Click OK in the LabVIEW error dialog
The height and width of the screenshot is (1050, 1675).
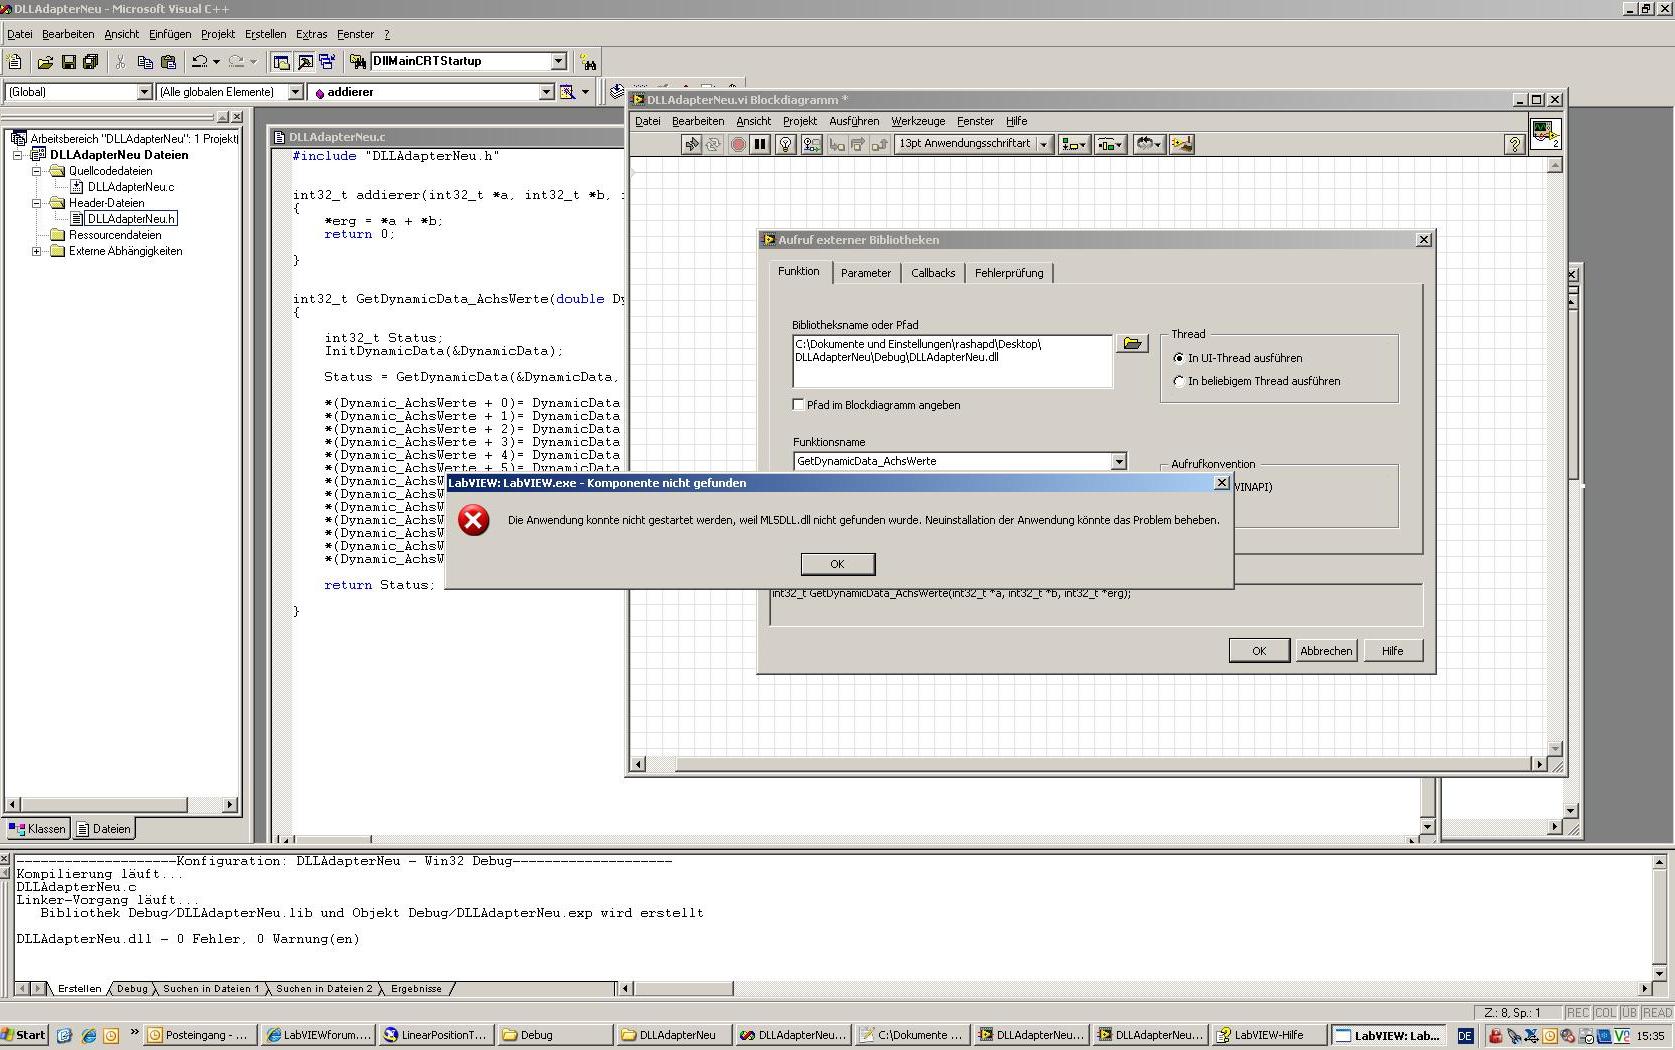(x=837, y=564)
